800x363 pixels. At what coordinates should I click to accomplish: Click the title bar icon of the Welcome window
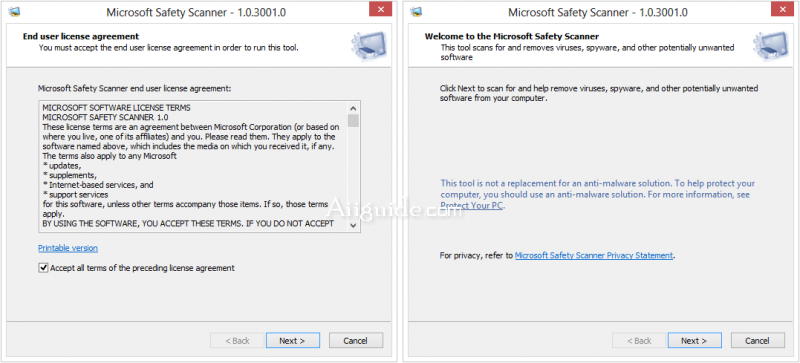[x=417, y=12]
